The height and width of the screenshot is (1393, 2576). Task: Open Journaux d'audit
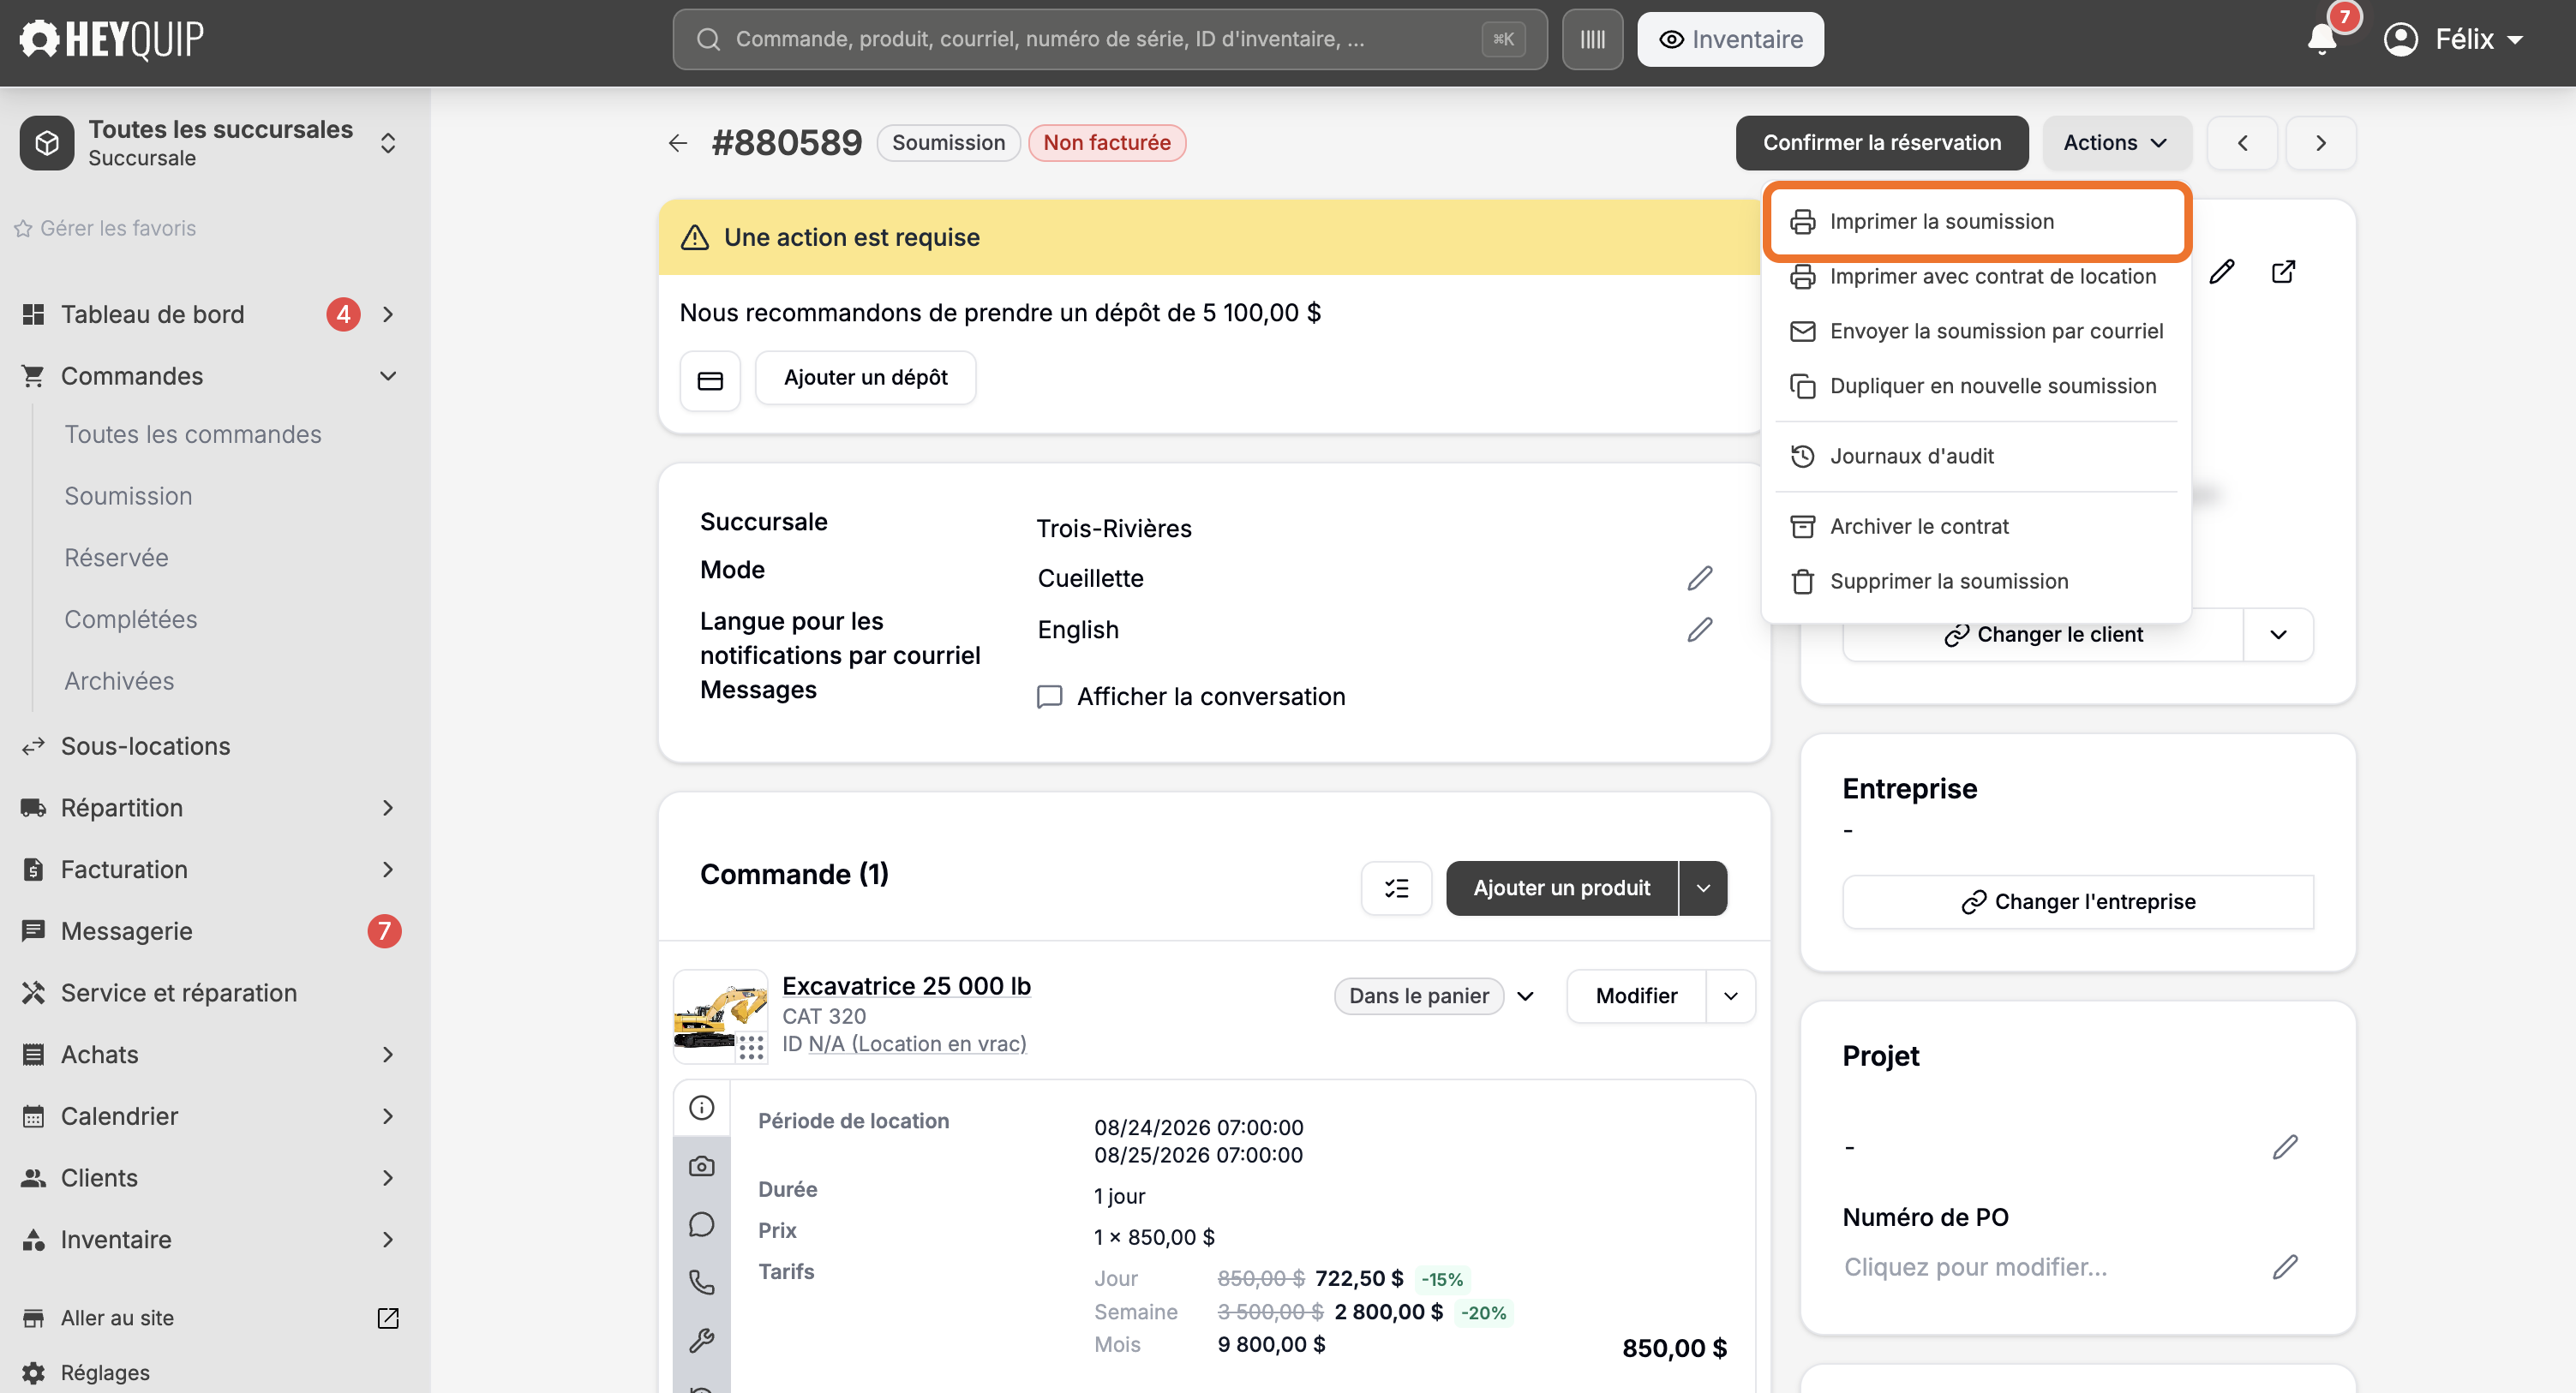pyautogui.click(x=1977, y=456)
